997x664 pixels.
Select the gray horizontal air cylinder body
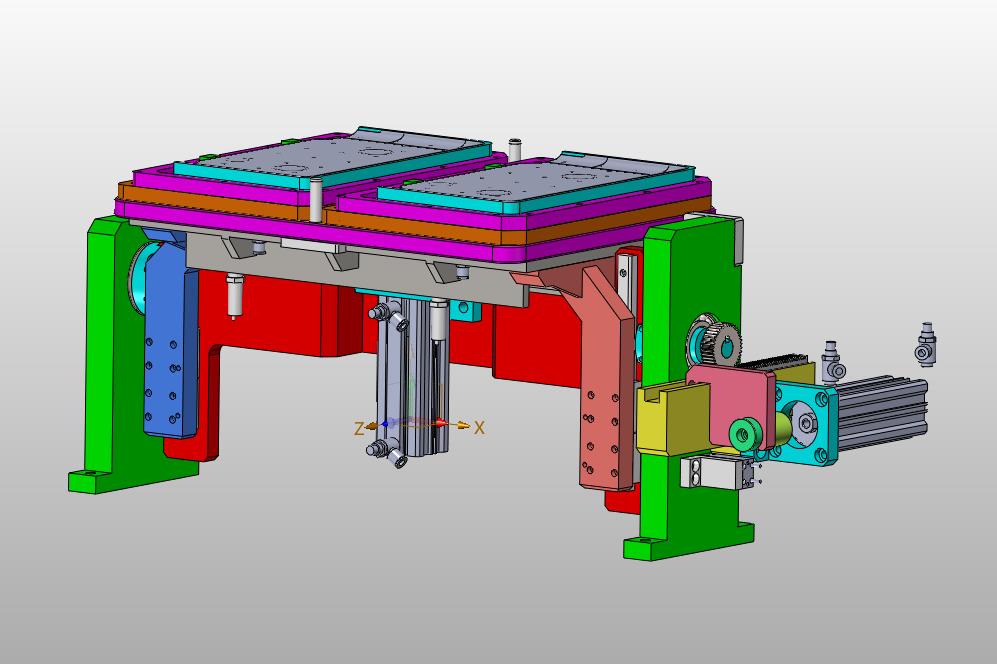(883, 413)
